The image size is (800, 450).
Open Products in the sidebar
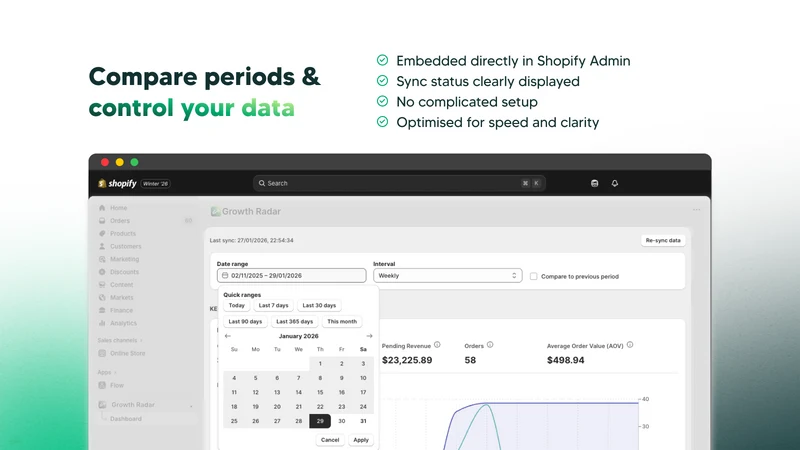tap(123, 234)
